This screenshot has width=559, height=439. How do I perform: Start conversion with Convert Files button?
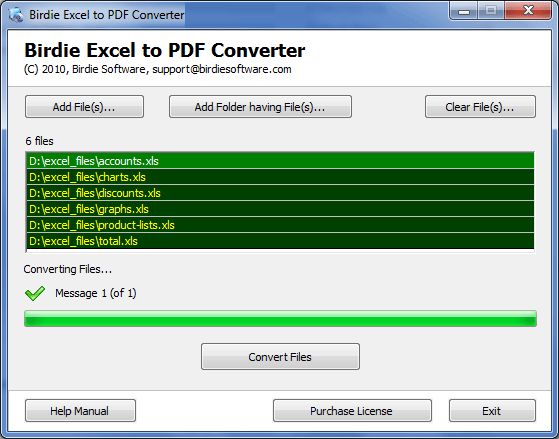280,357
